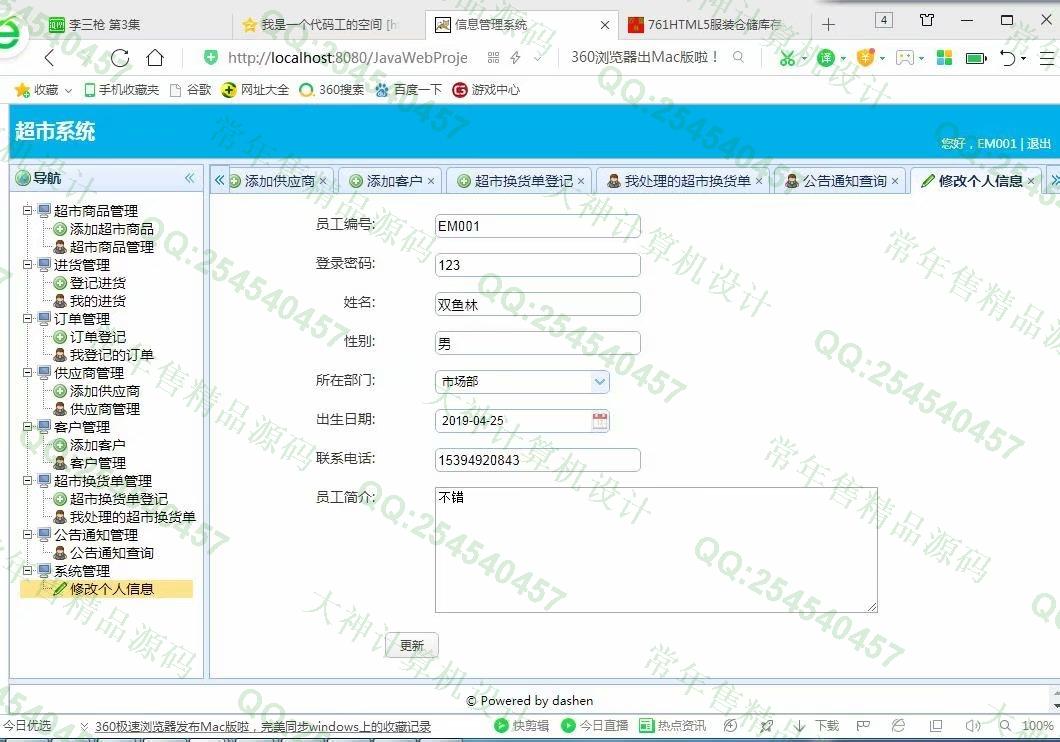Close the 信息管理系统 browser tab
The image size is (1060, 742).
604,25
